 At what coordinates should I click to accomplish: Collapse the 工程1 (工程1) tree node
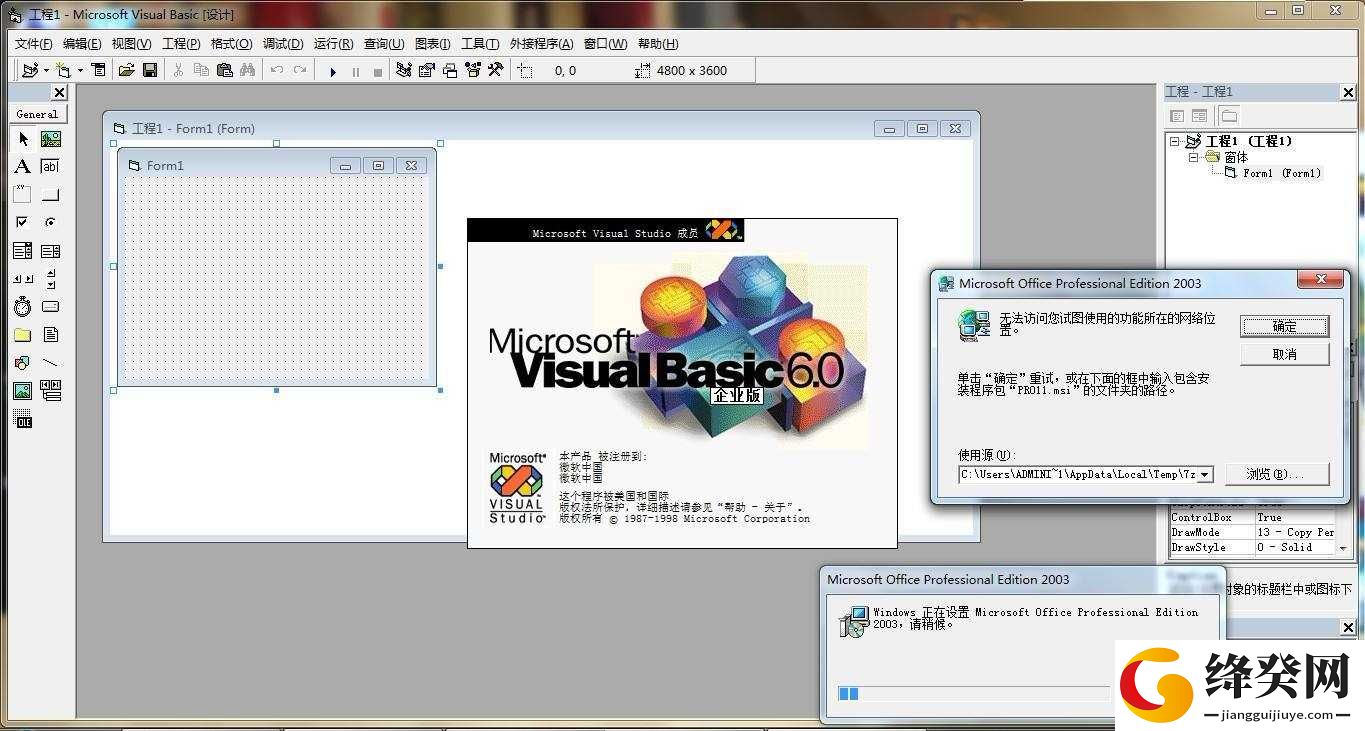click(1175, 142)
